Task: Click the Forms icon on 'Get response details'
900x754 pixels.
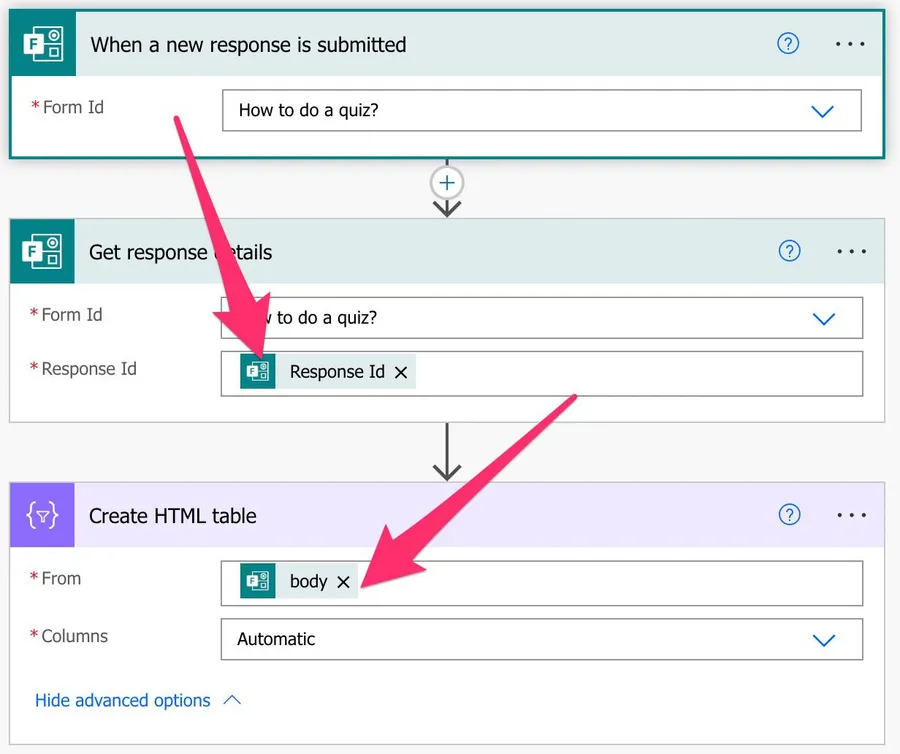Action: (x=43, y=252)
